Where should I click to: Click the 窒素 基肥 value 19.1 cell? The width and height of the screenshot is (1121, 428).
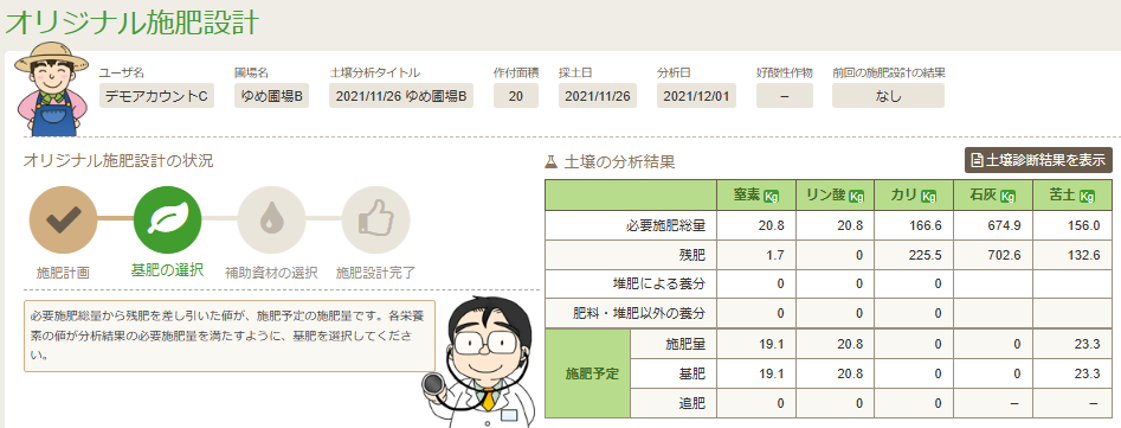(x=758, y=374)
